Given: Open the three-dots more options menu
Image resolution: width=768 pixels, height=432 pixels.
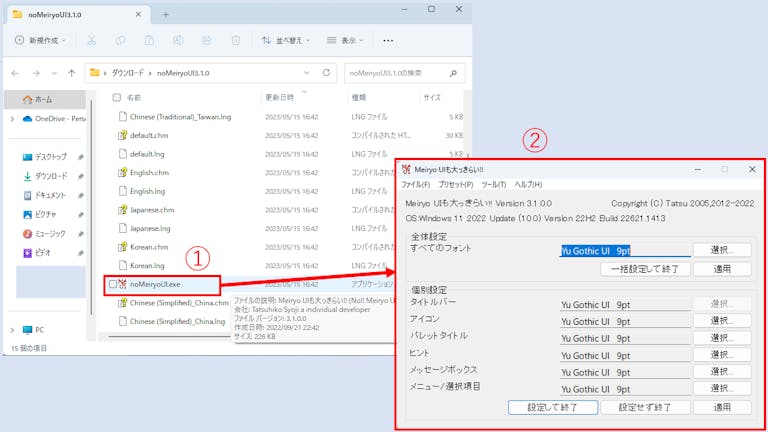Looking at the screenshot, I should point(388,41).
